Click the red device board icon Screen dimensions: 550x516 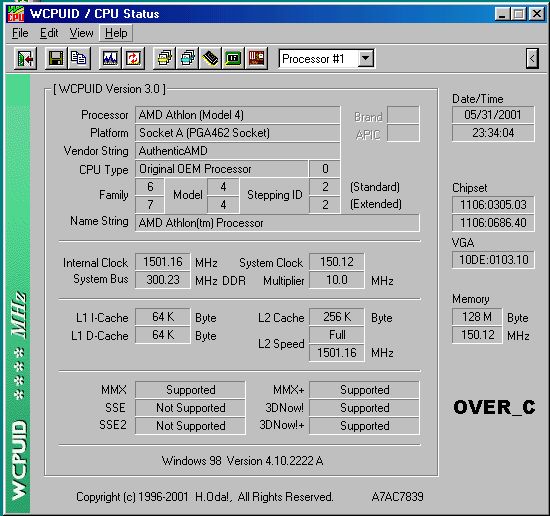click(256, 58)
